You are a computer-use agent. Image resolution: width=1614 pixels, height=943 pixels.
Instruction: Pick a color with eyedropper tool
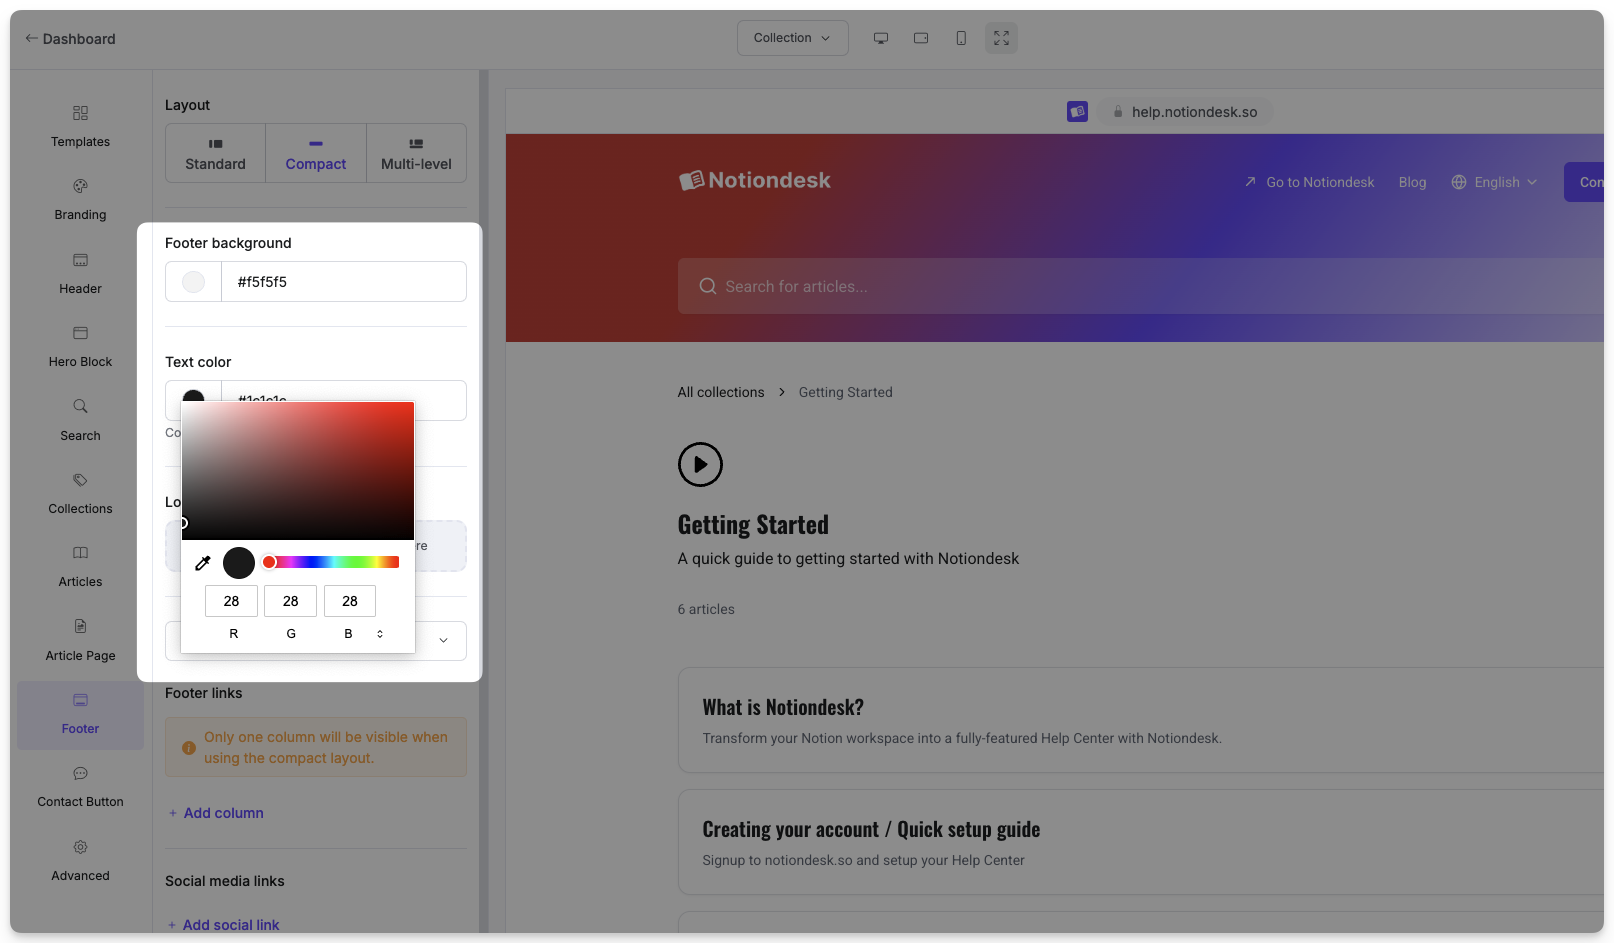[x=203, y=563]
